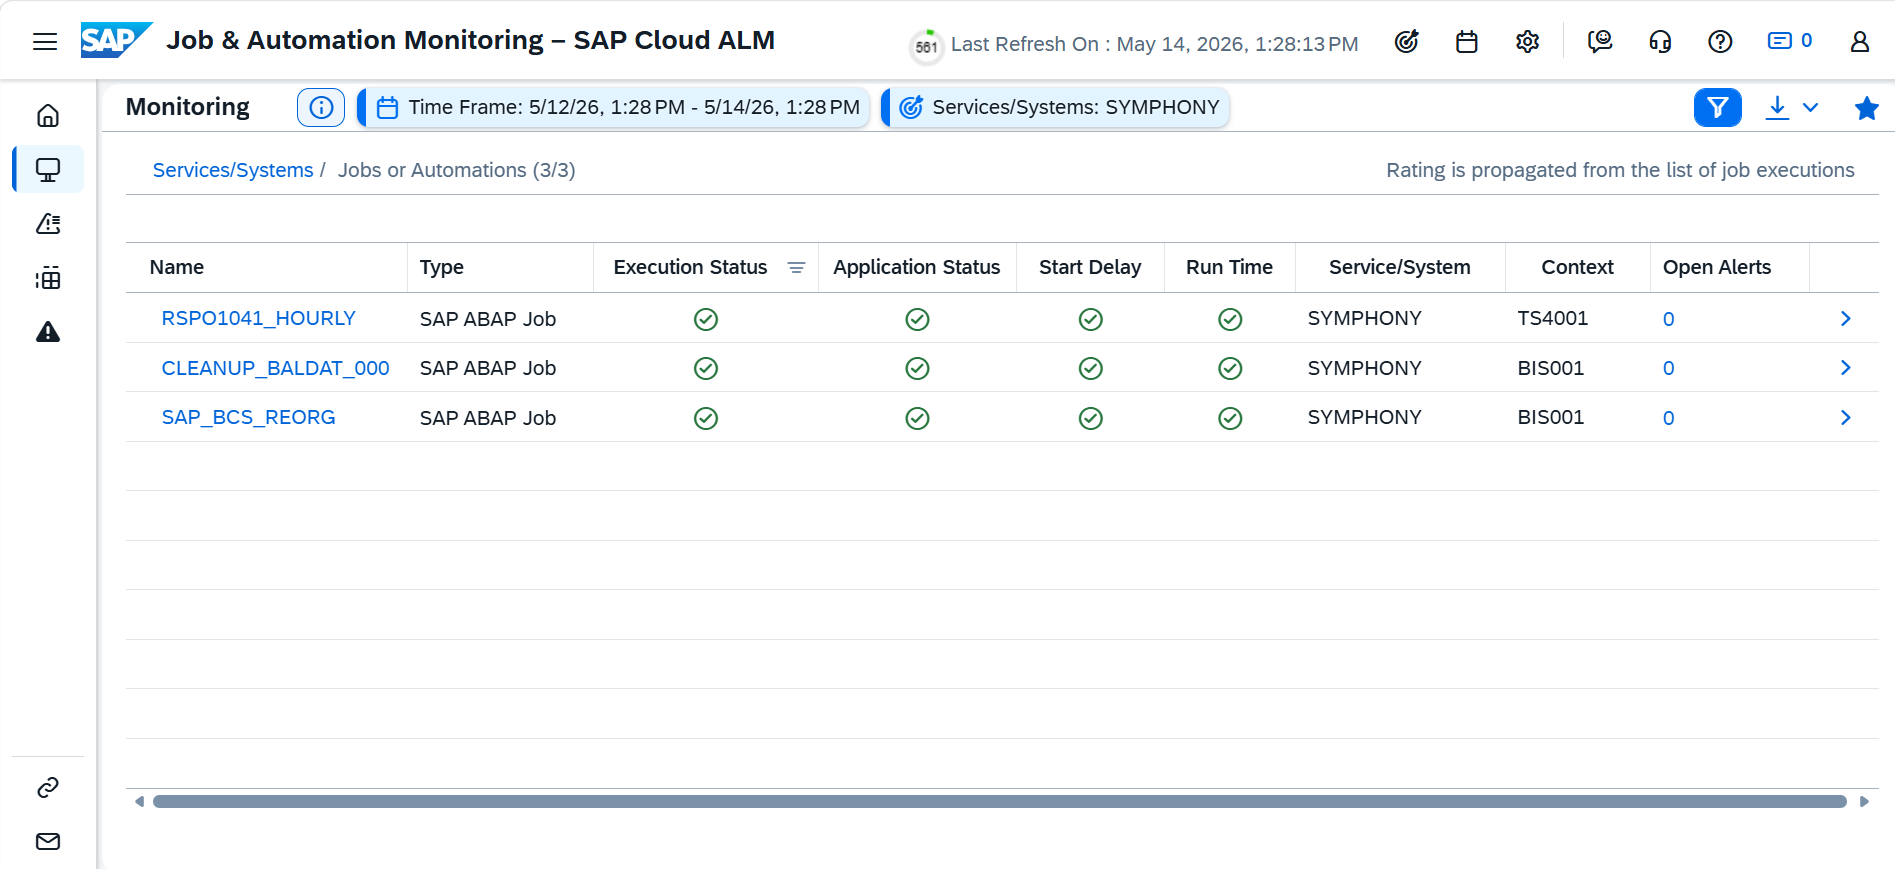
Task: Open the time frame calendar icon in header
Action: (1467, 41)
